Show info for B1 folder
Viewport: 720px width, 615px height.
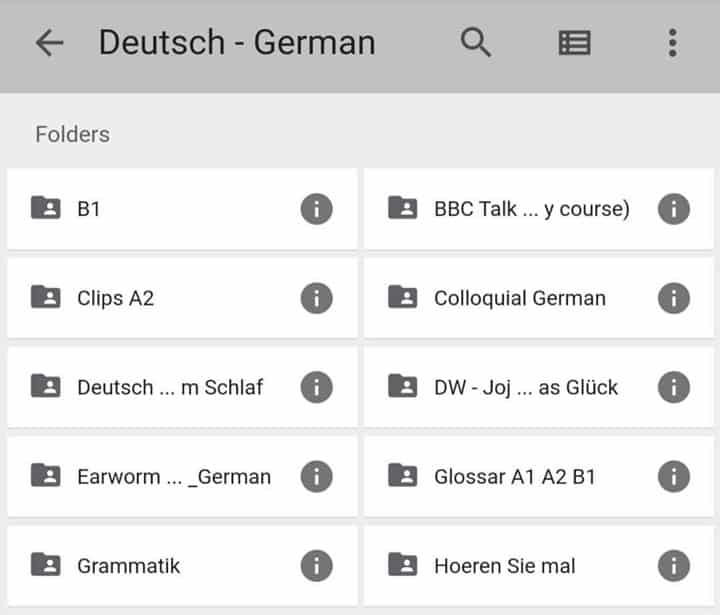316,209
